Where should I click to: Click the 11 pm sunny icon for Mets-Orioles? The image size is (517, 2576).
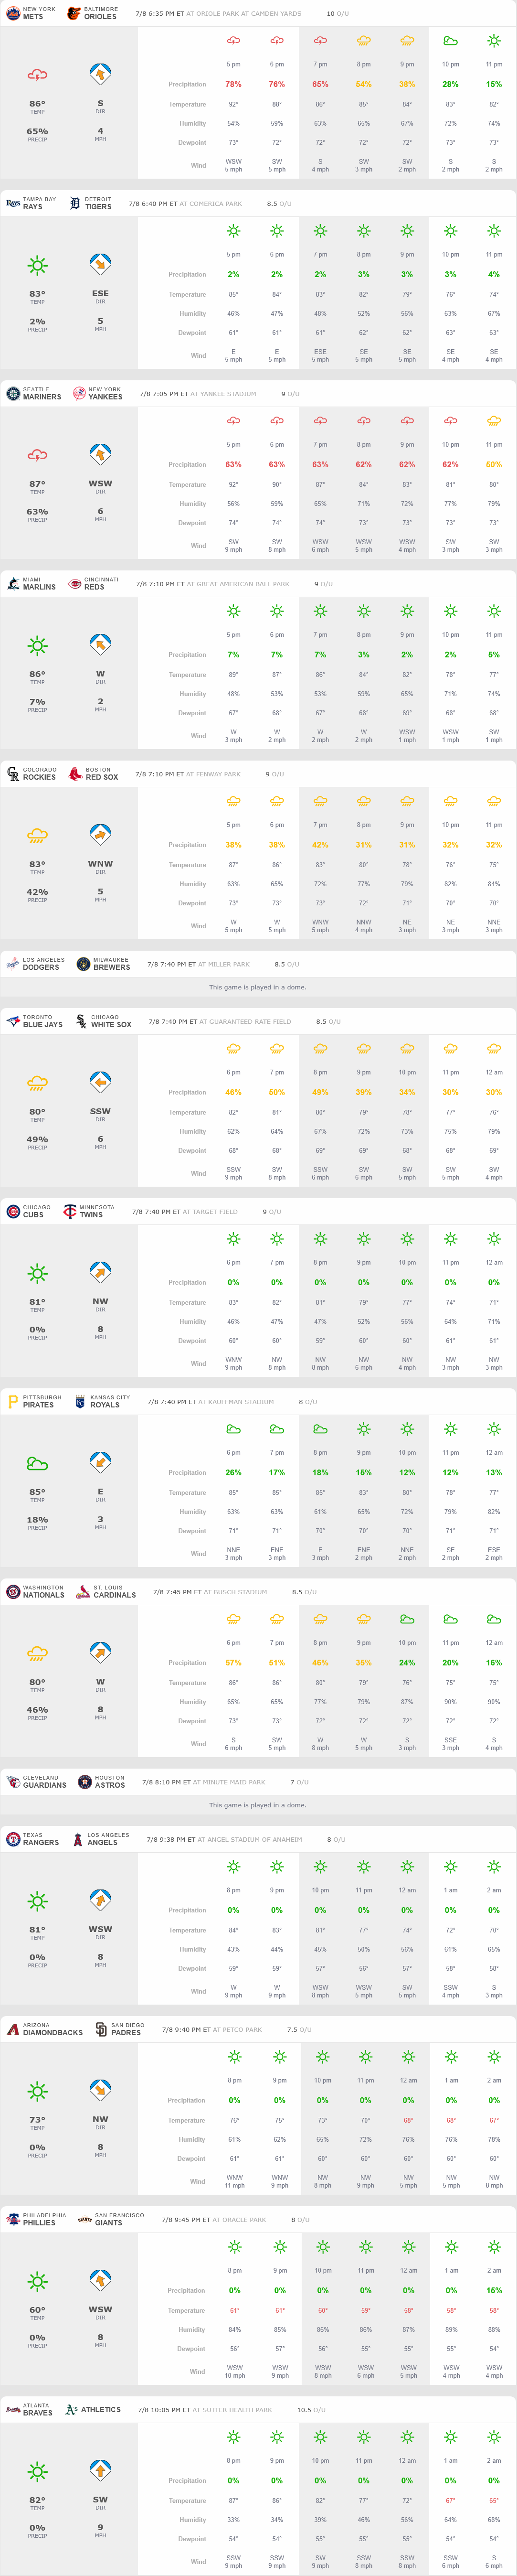pyautogui.click(x=494, y=41)
